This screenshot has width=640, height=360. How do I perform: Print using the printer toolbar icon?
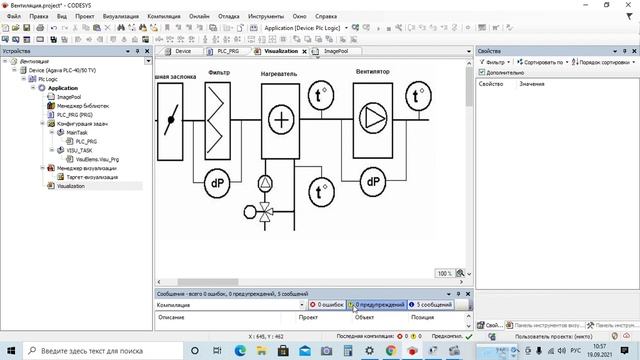(40, 28)
